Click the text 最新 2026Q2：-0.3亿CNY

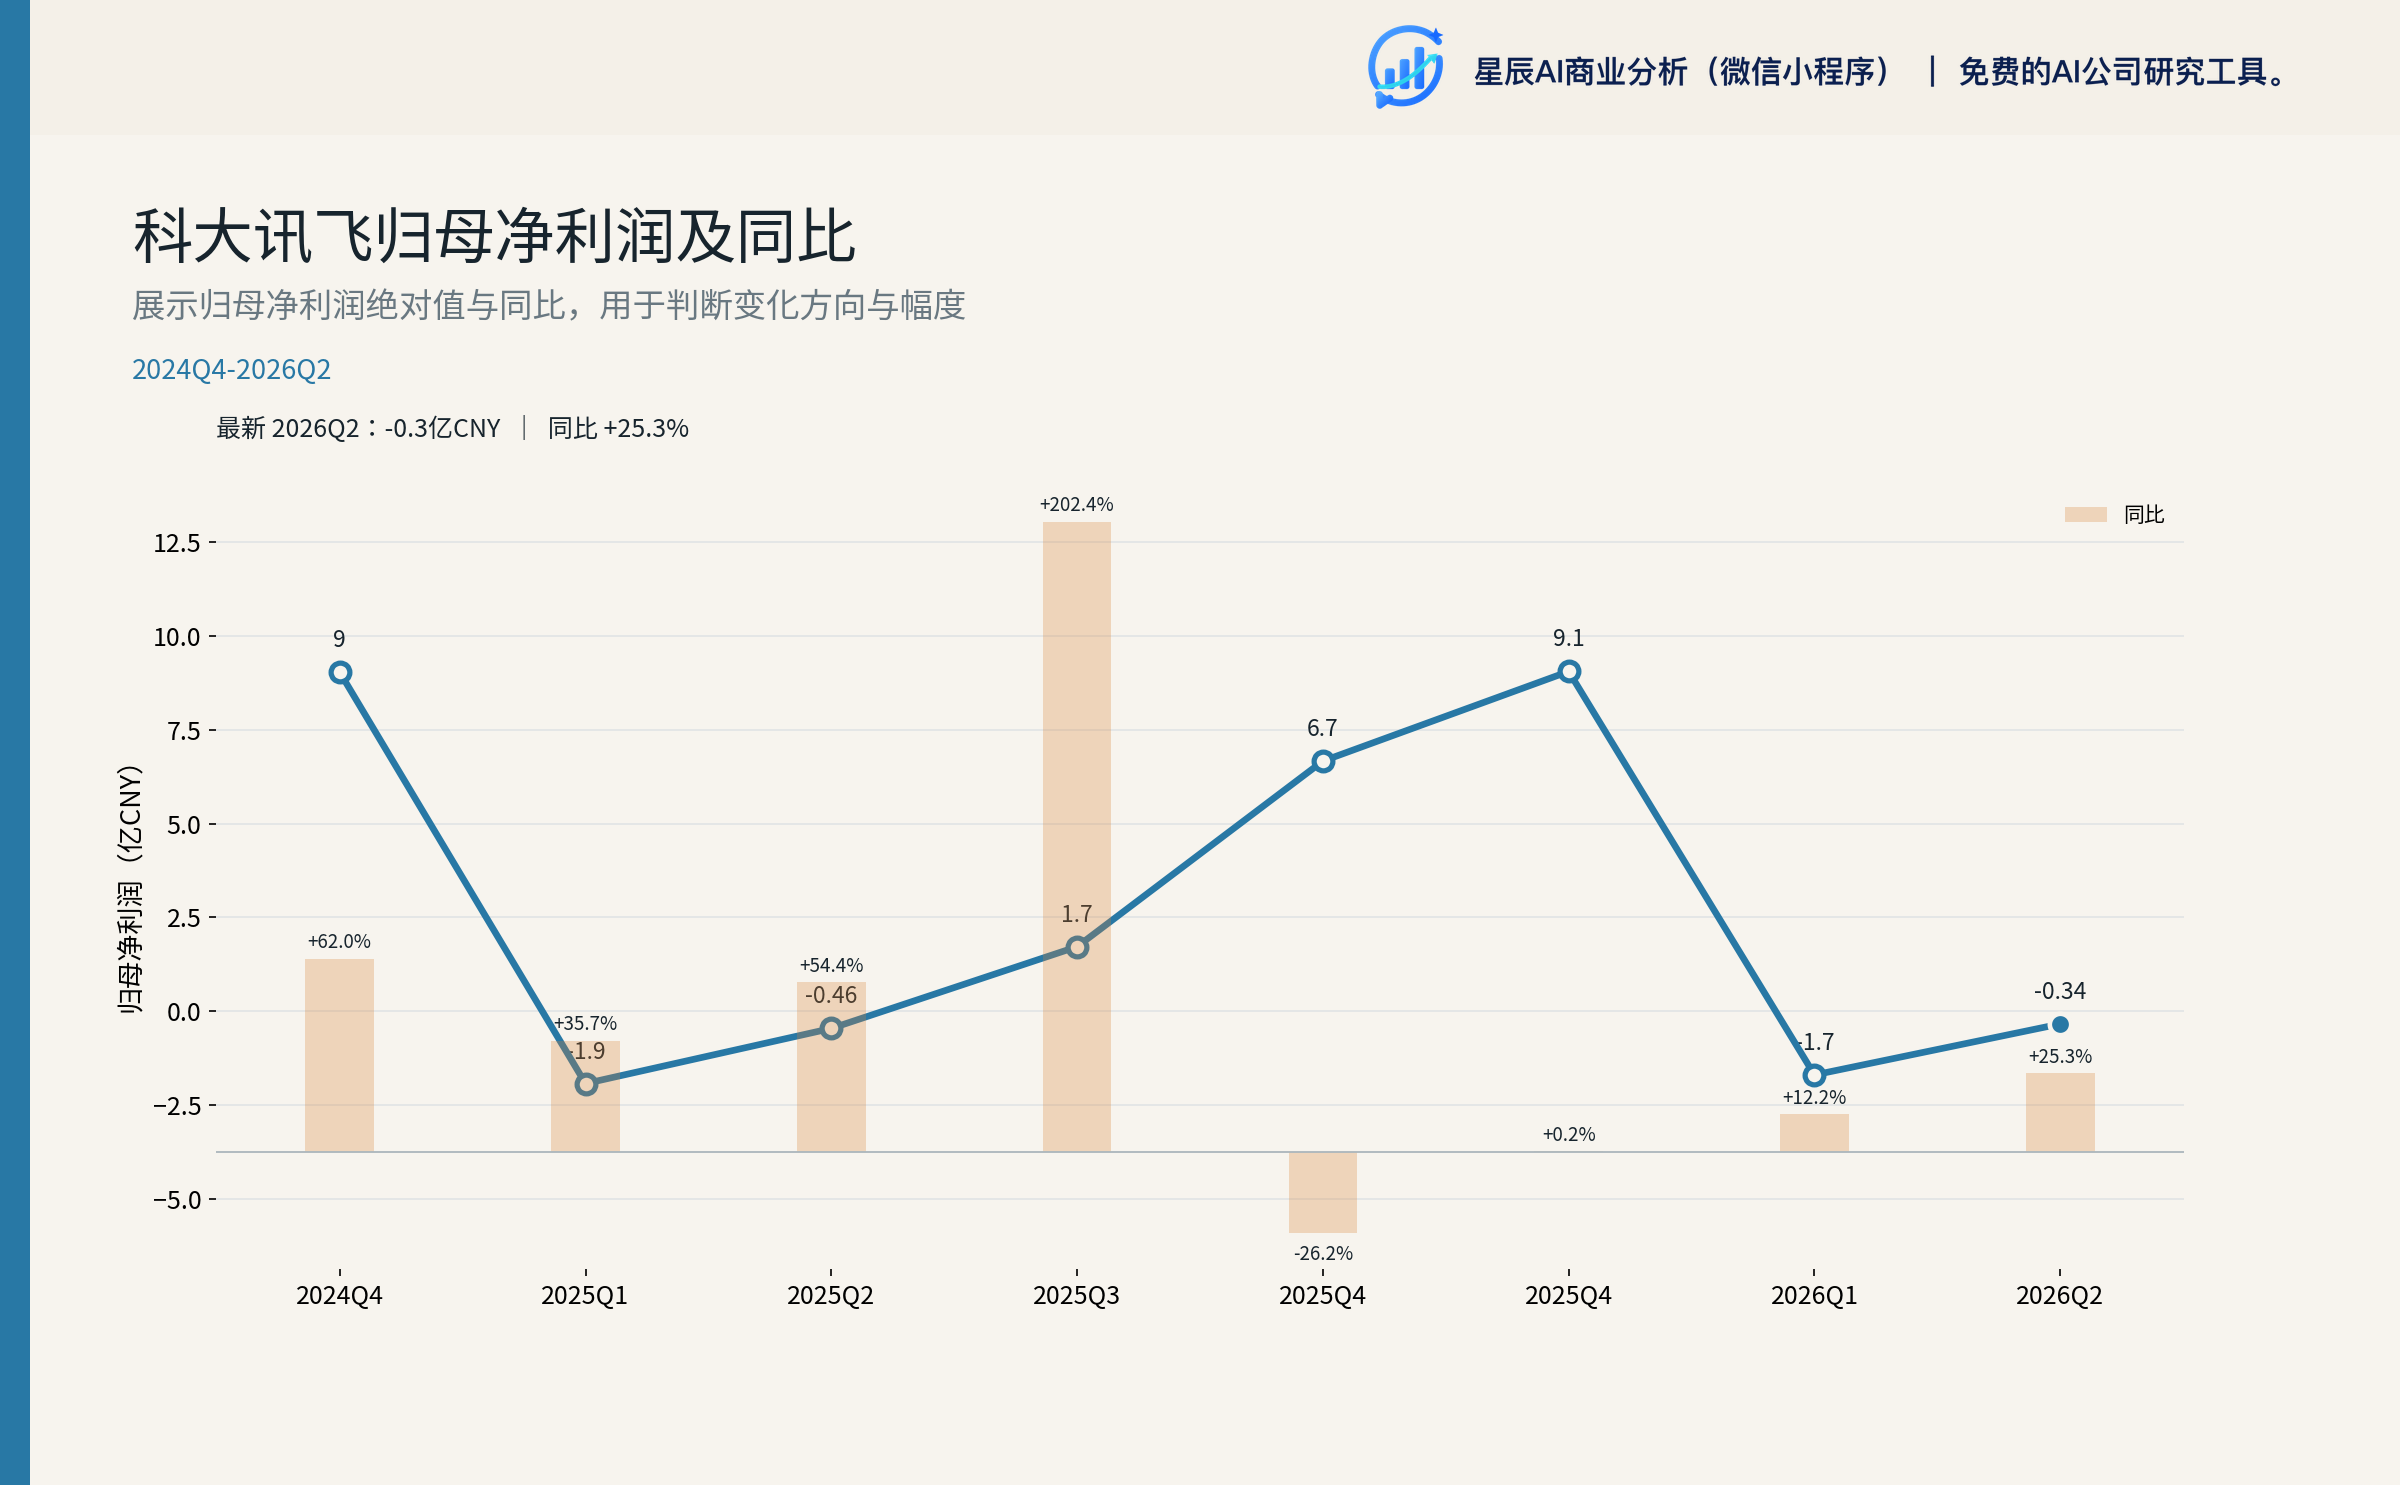click(x=358, y=429)
